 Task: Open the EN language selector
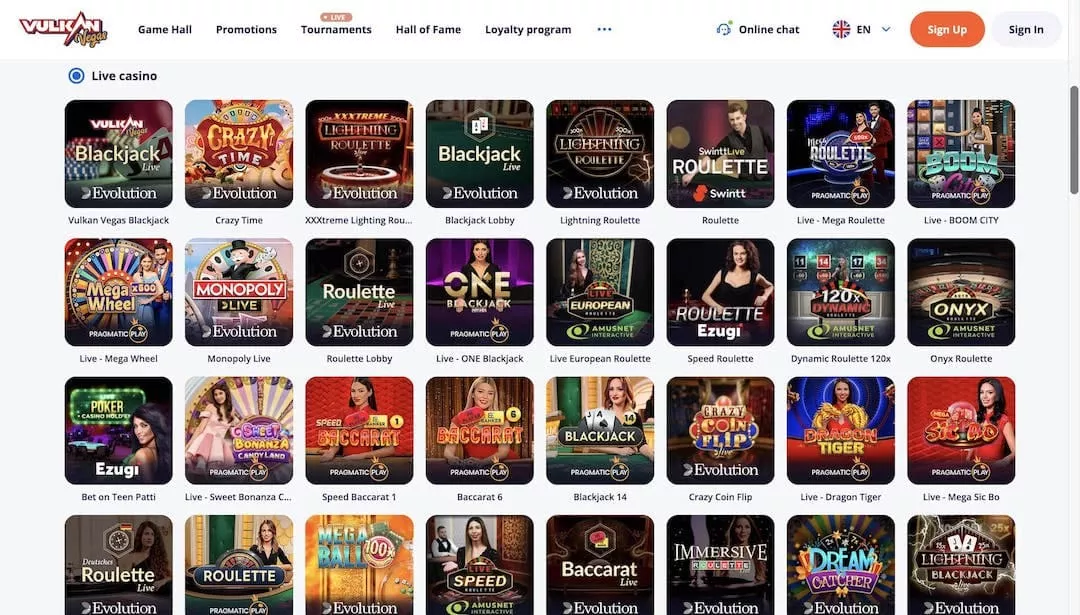[862, 30]
